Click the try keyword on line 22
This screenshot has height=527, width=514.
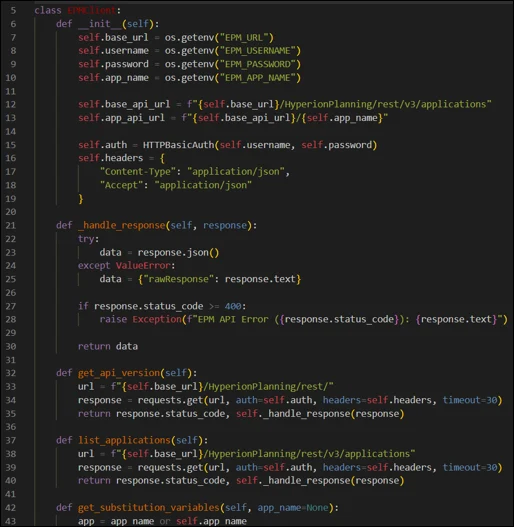coord(86,239)
